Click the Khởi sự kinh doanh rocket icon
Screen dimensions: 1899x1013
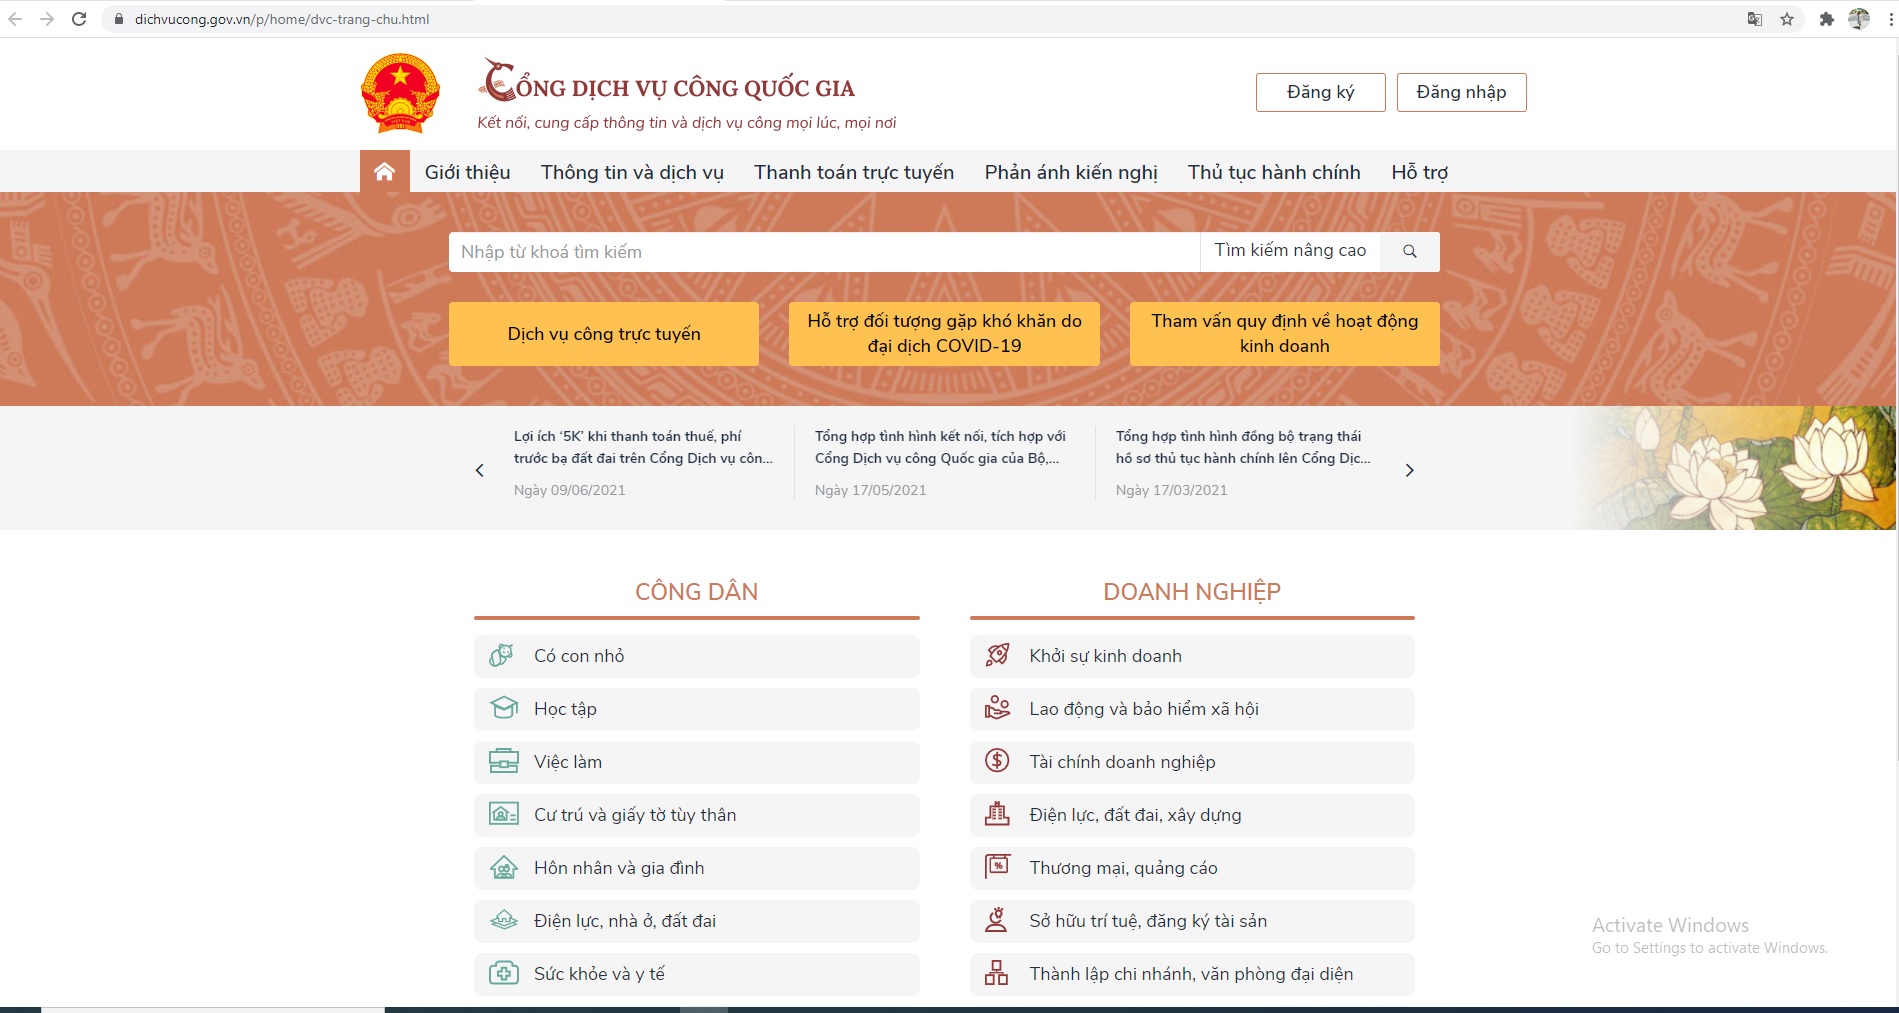pos(998,655)
